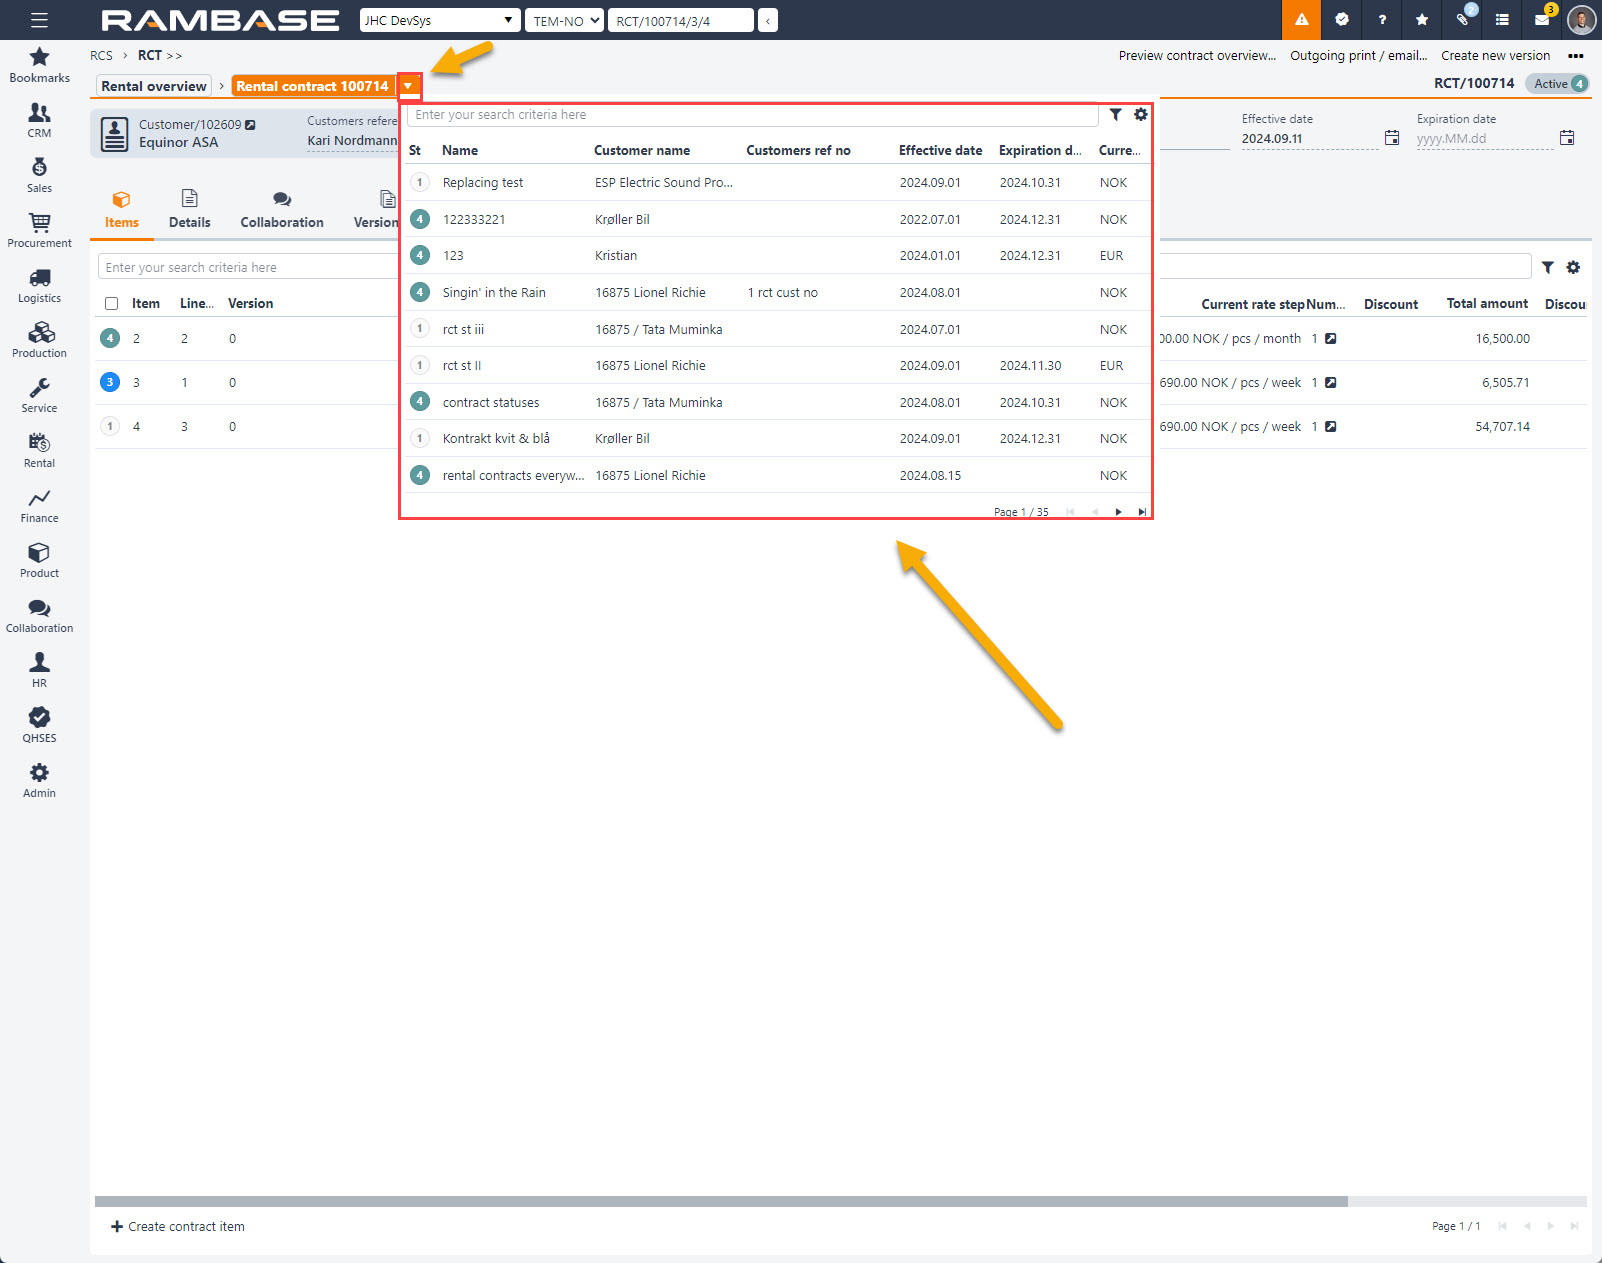Toggle the select-all items checkbox
The height and width of the screenshot is (1263, 1602).
[112, 304]
